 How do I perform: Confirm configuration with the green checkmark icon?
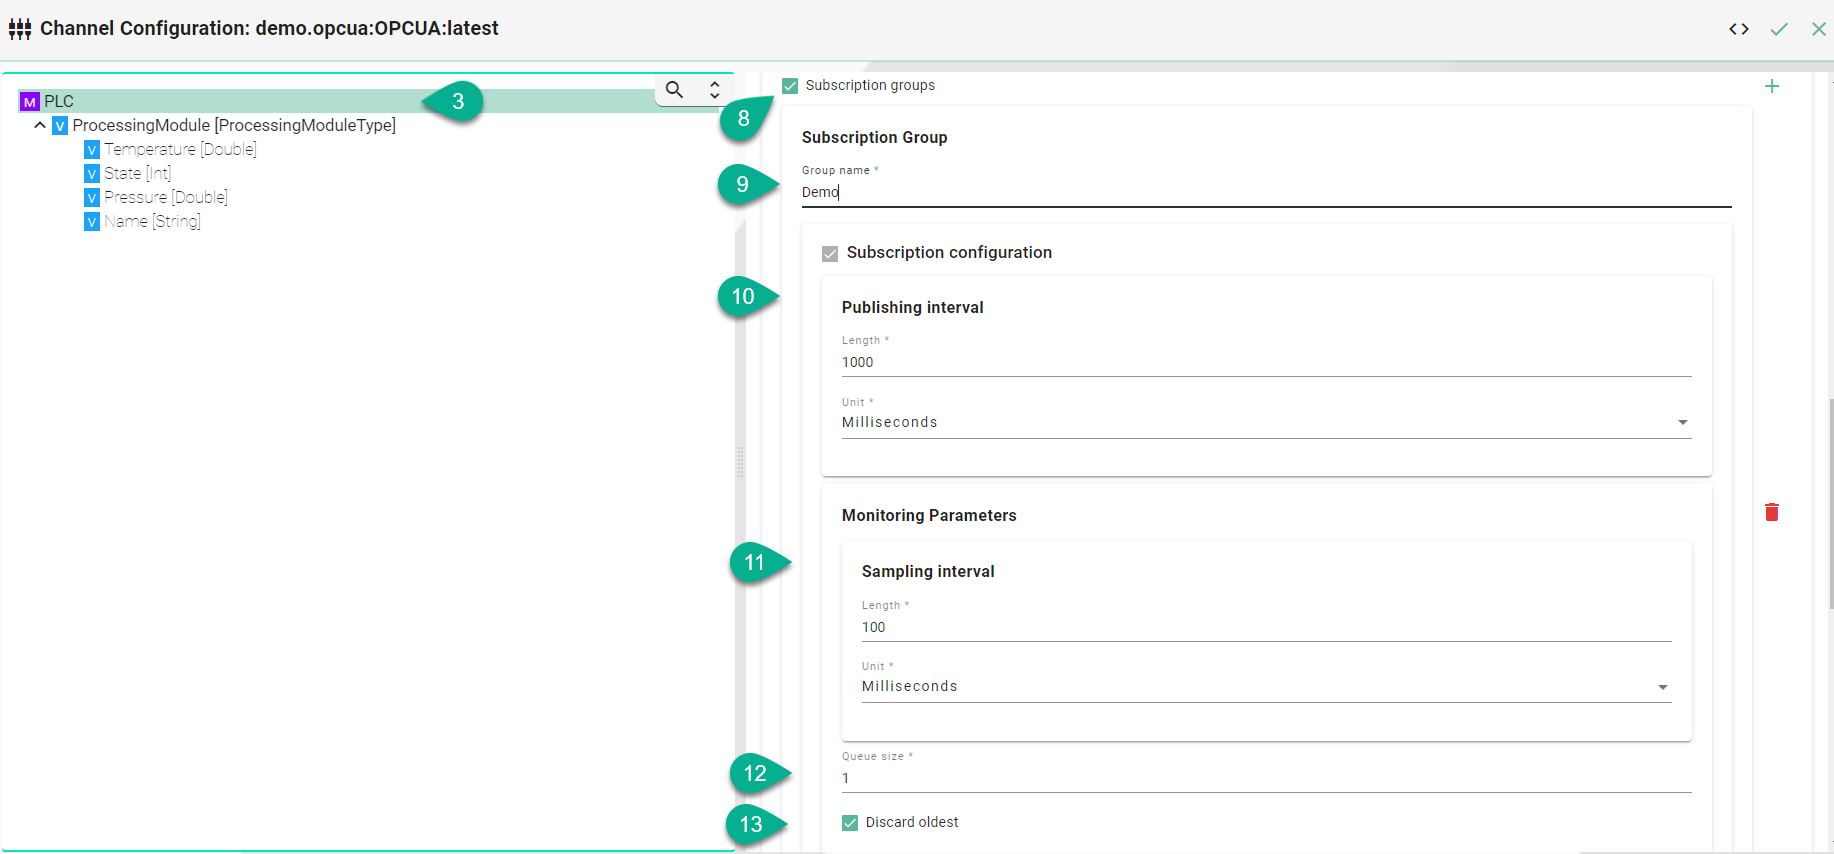[x=1779, y=29]
